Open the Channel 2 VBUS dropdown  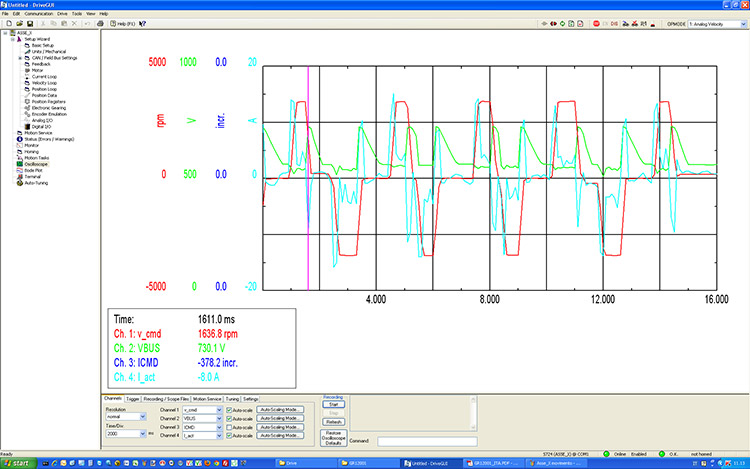point(219,418)
